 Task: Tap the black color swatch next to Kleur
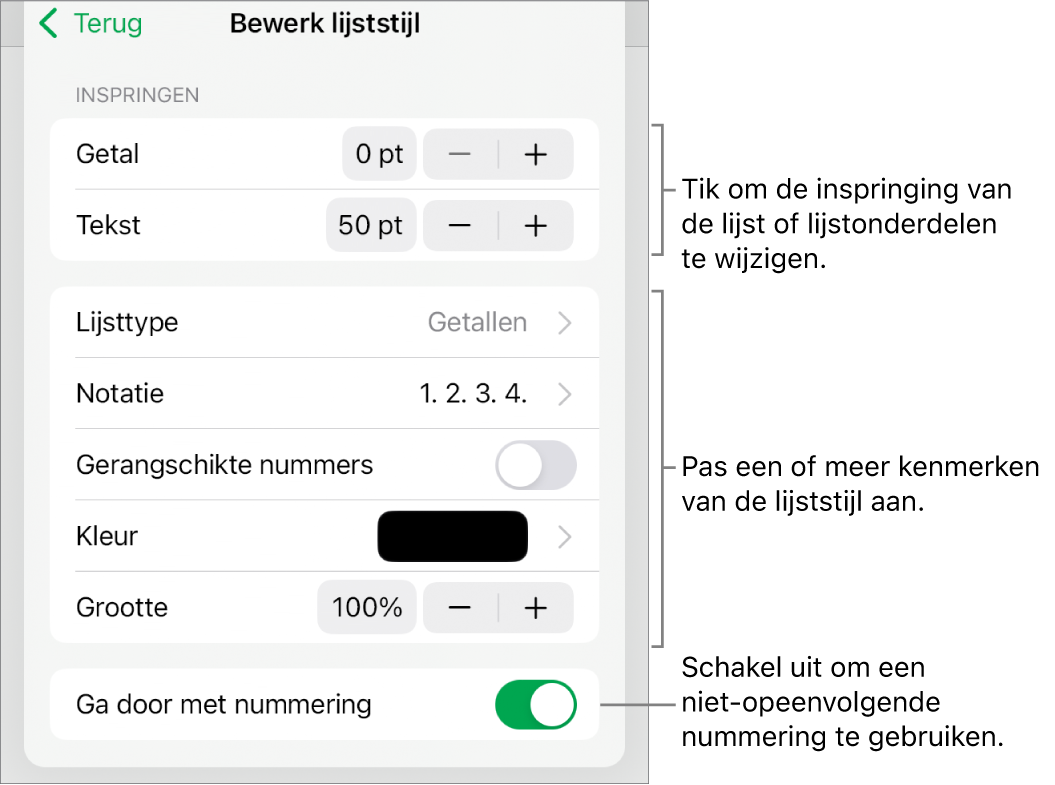452,536
